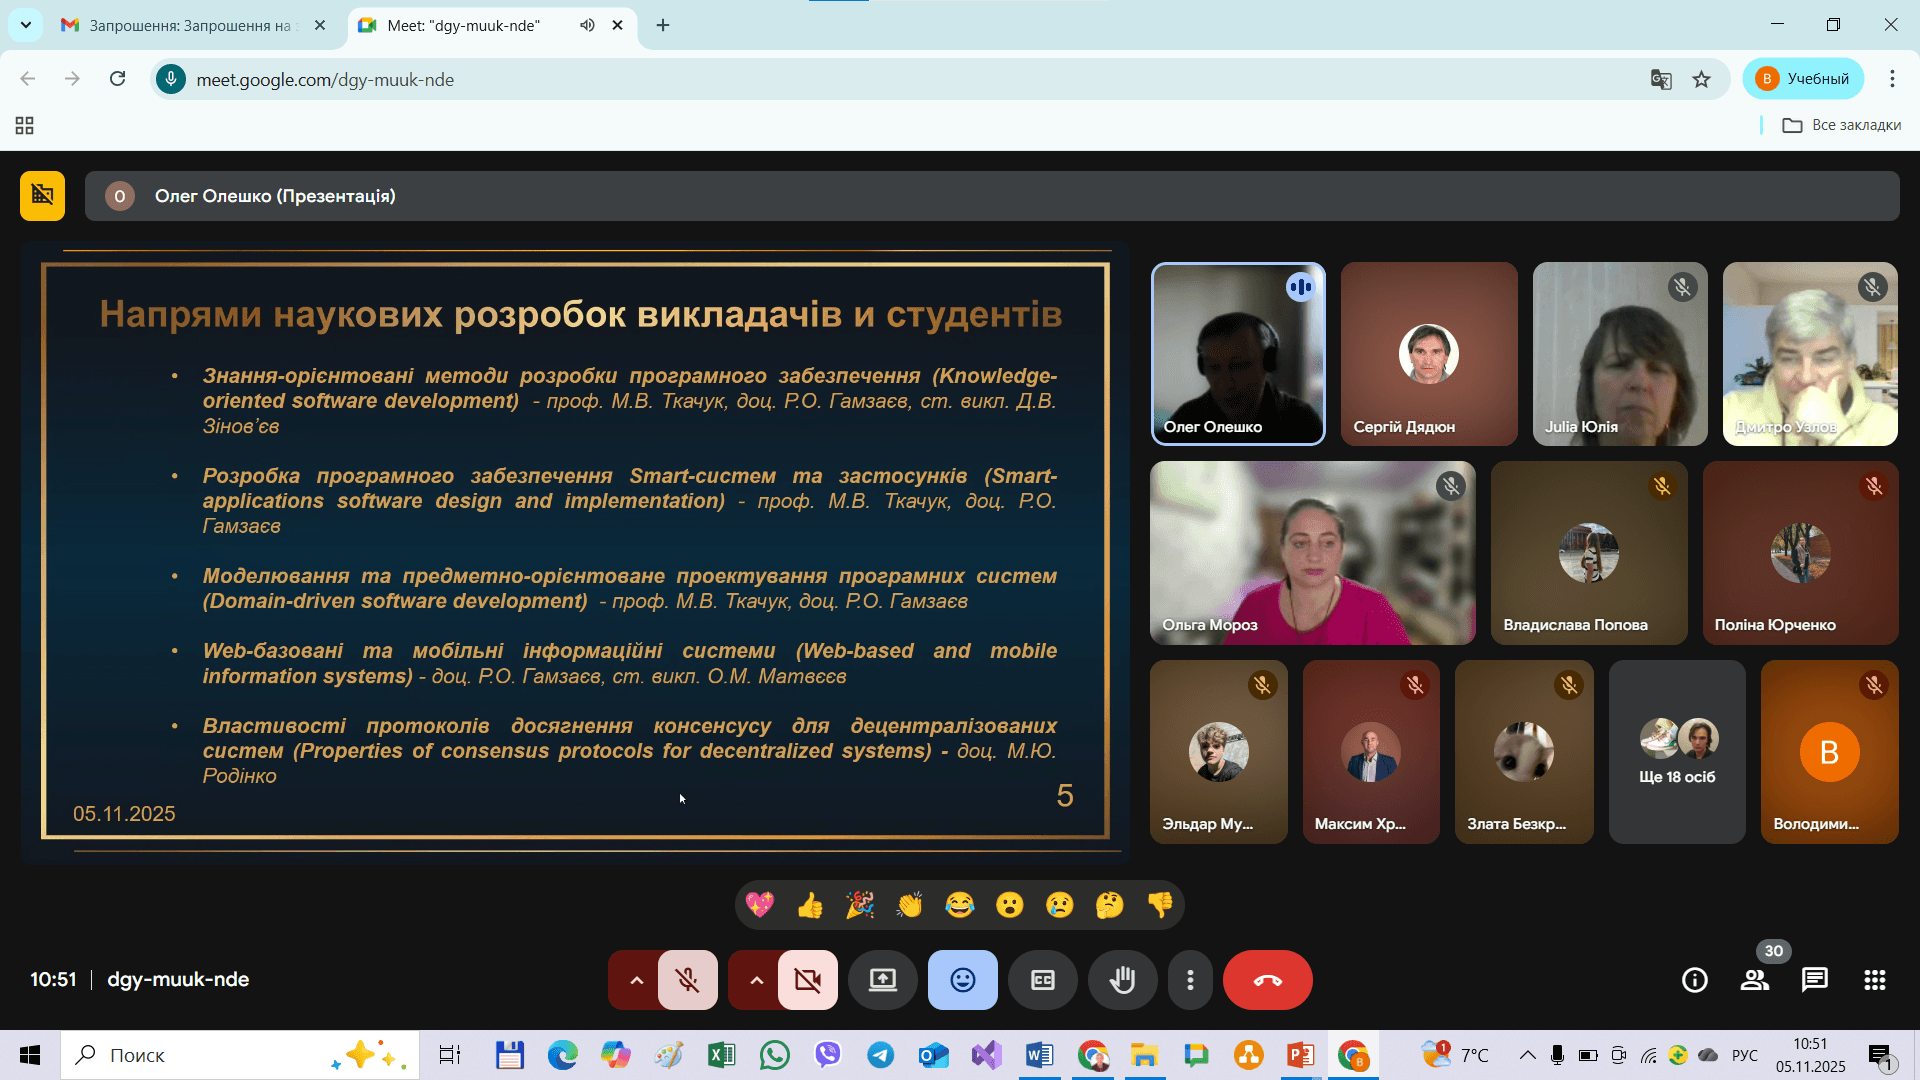Open the Все закладки folder
The image size is (1920, 1080).
click(1842, 125)
